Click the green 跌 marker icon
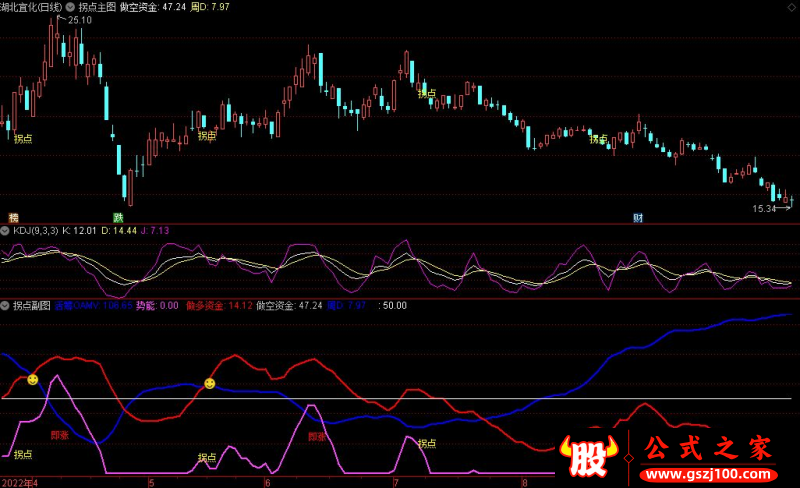The image size is (800, 488). pos(118,217)
